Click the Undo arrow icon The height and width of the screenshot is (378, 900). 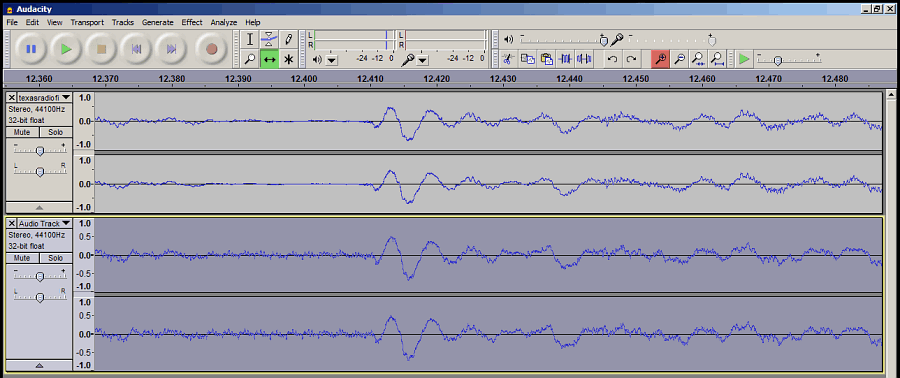click(x=612, y=59)
